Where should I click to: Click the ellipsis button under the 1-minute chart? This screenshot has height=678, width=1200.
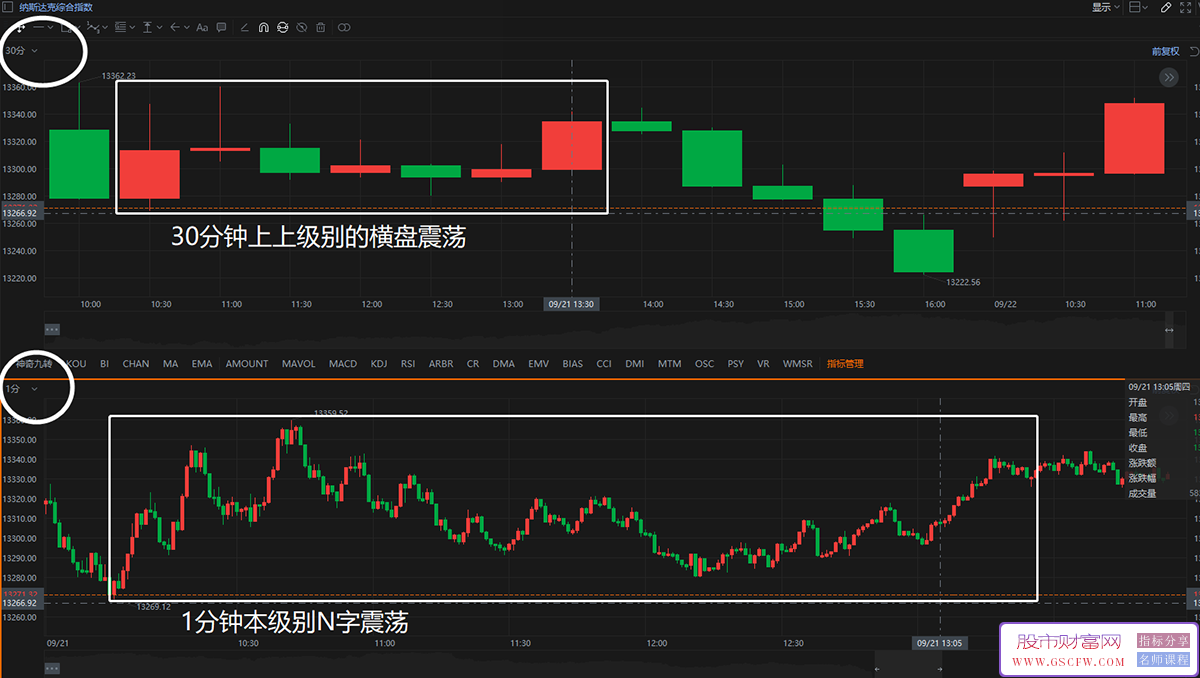52,668
